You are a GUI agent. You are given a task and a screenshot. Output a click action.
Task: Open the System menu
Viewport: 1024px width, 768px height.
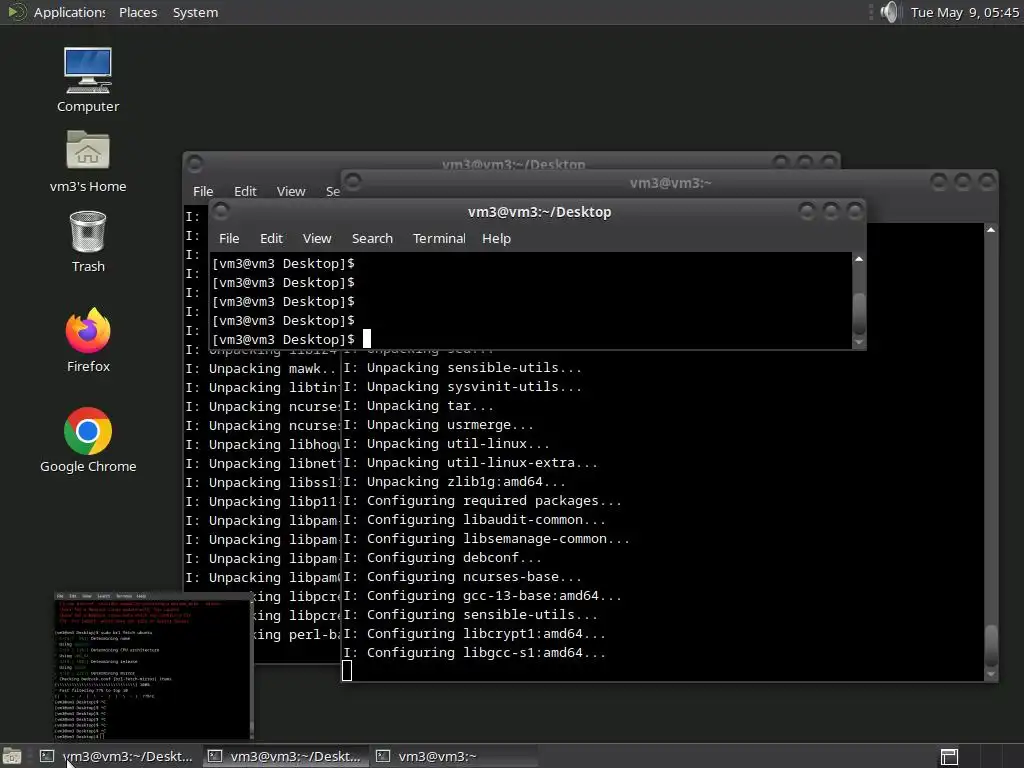tap(195, 12)
